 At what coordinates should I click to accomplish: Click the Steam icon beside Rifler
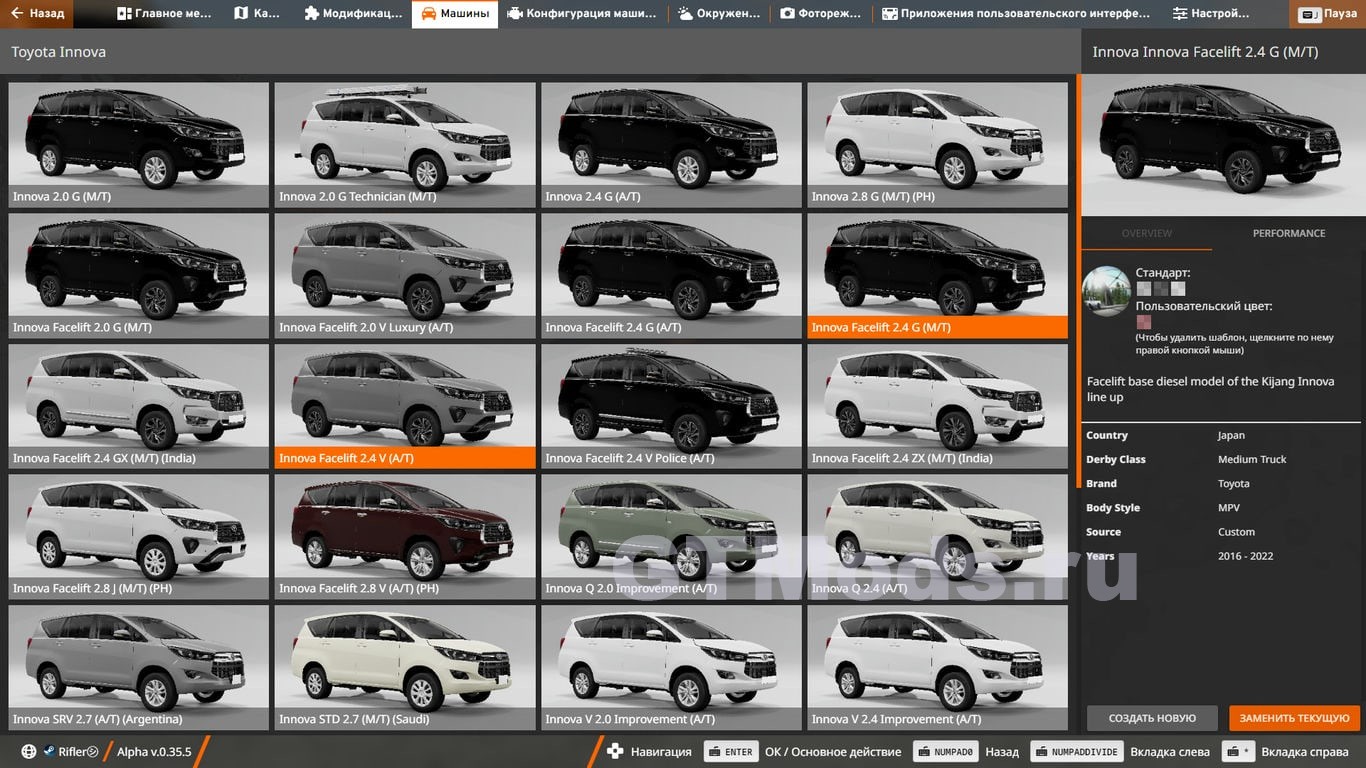(48, 752)
